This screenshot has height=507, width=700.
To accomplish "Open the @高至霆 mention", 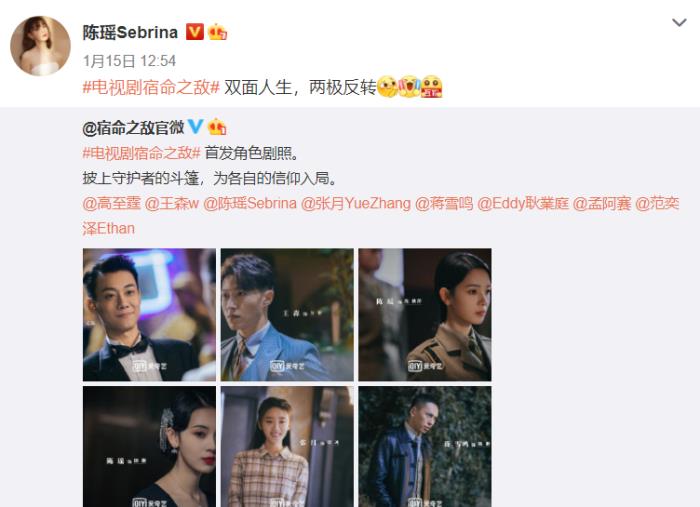I will click(x=112, y=204).
